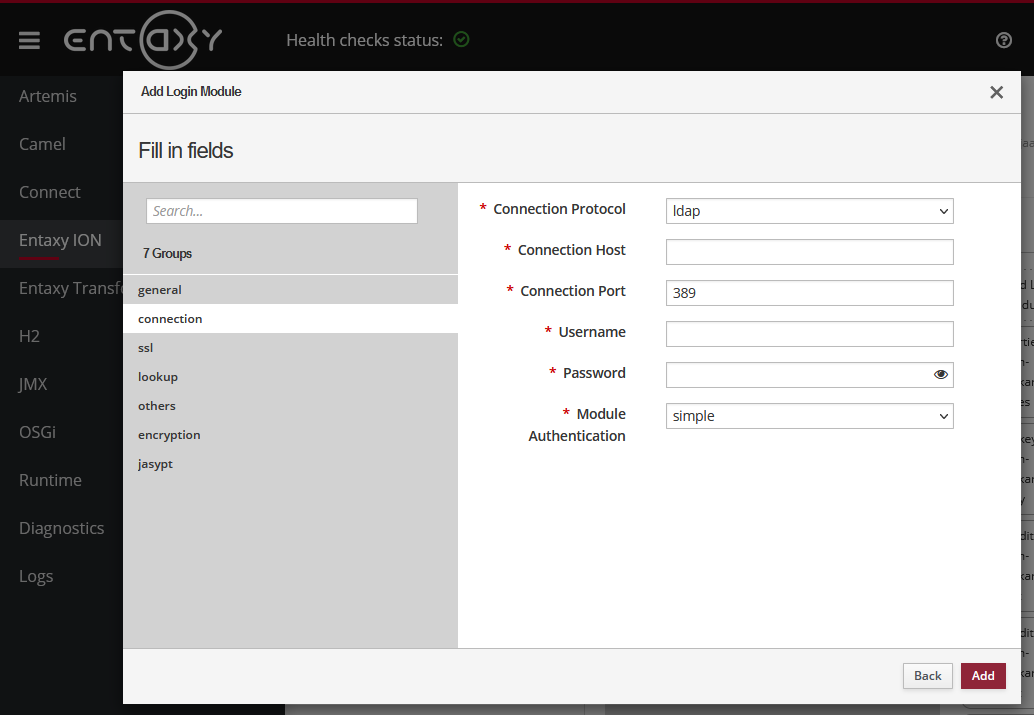This screenshot has width=1034, height=715.
Task: Open the Connection Protocol dropdown
Action: (x=809, y=211)
